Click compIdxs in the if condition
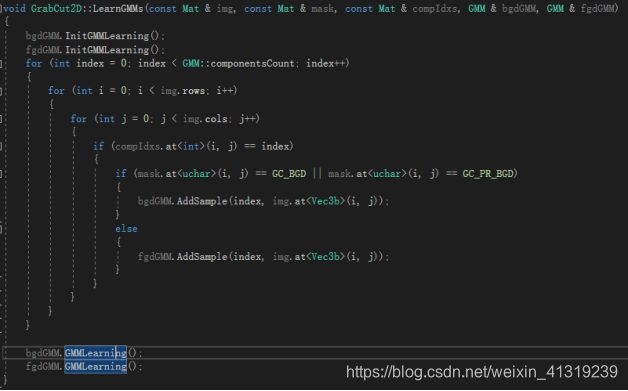The width and height of the screenshot is (628, 391). (x=138, y=146)
